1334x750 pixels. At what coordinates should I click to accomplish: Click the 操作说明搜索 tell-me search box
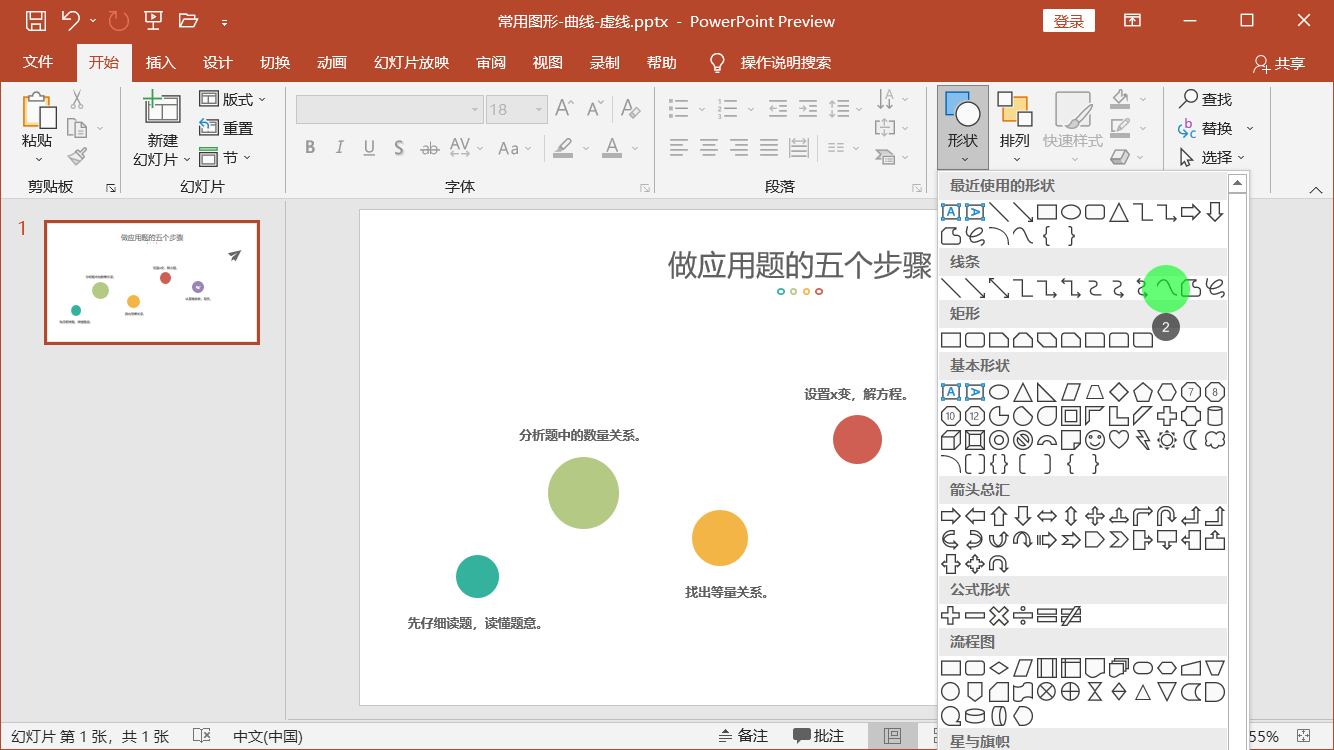pos(785,62)
